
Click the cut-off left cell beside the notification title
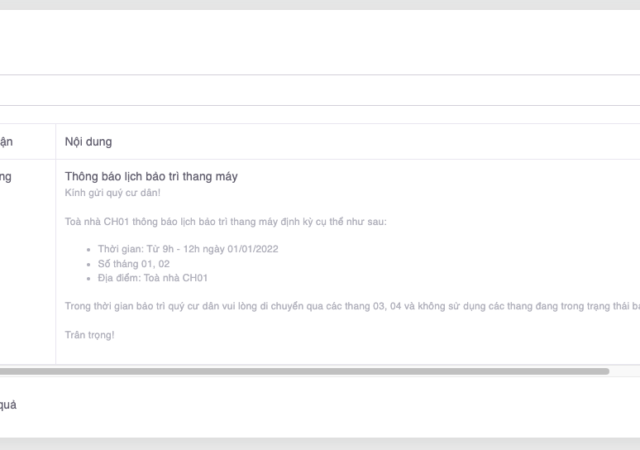tap(6, 177)
